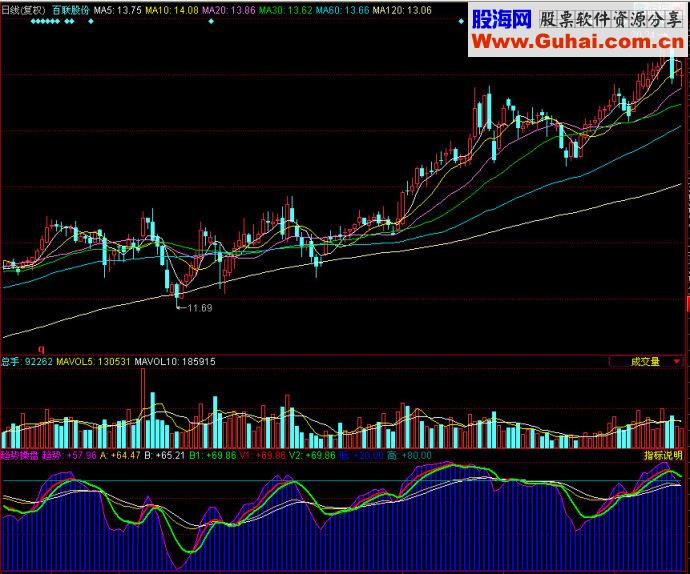This screenshot has width=690, height=574.
Task: Select the 趋势: +57.96 value
Action: pyautogui.click(x=69, y=455)
